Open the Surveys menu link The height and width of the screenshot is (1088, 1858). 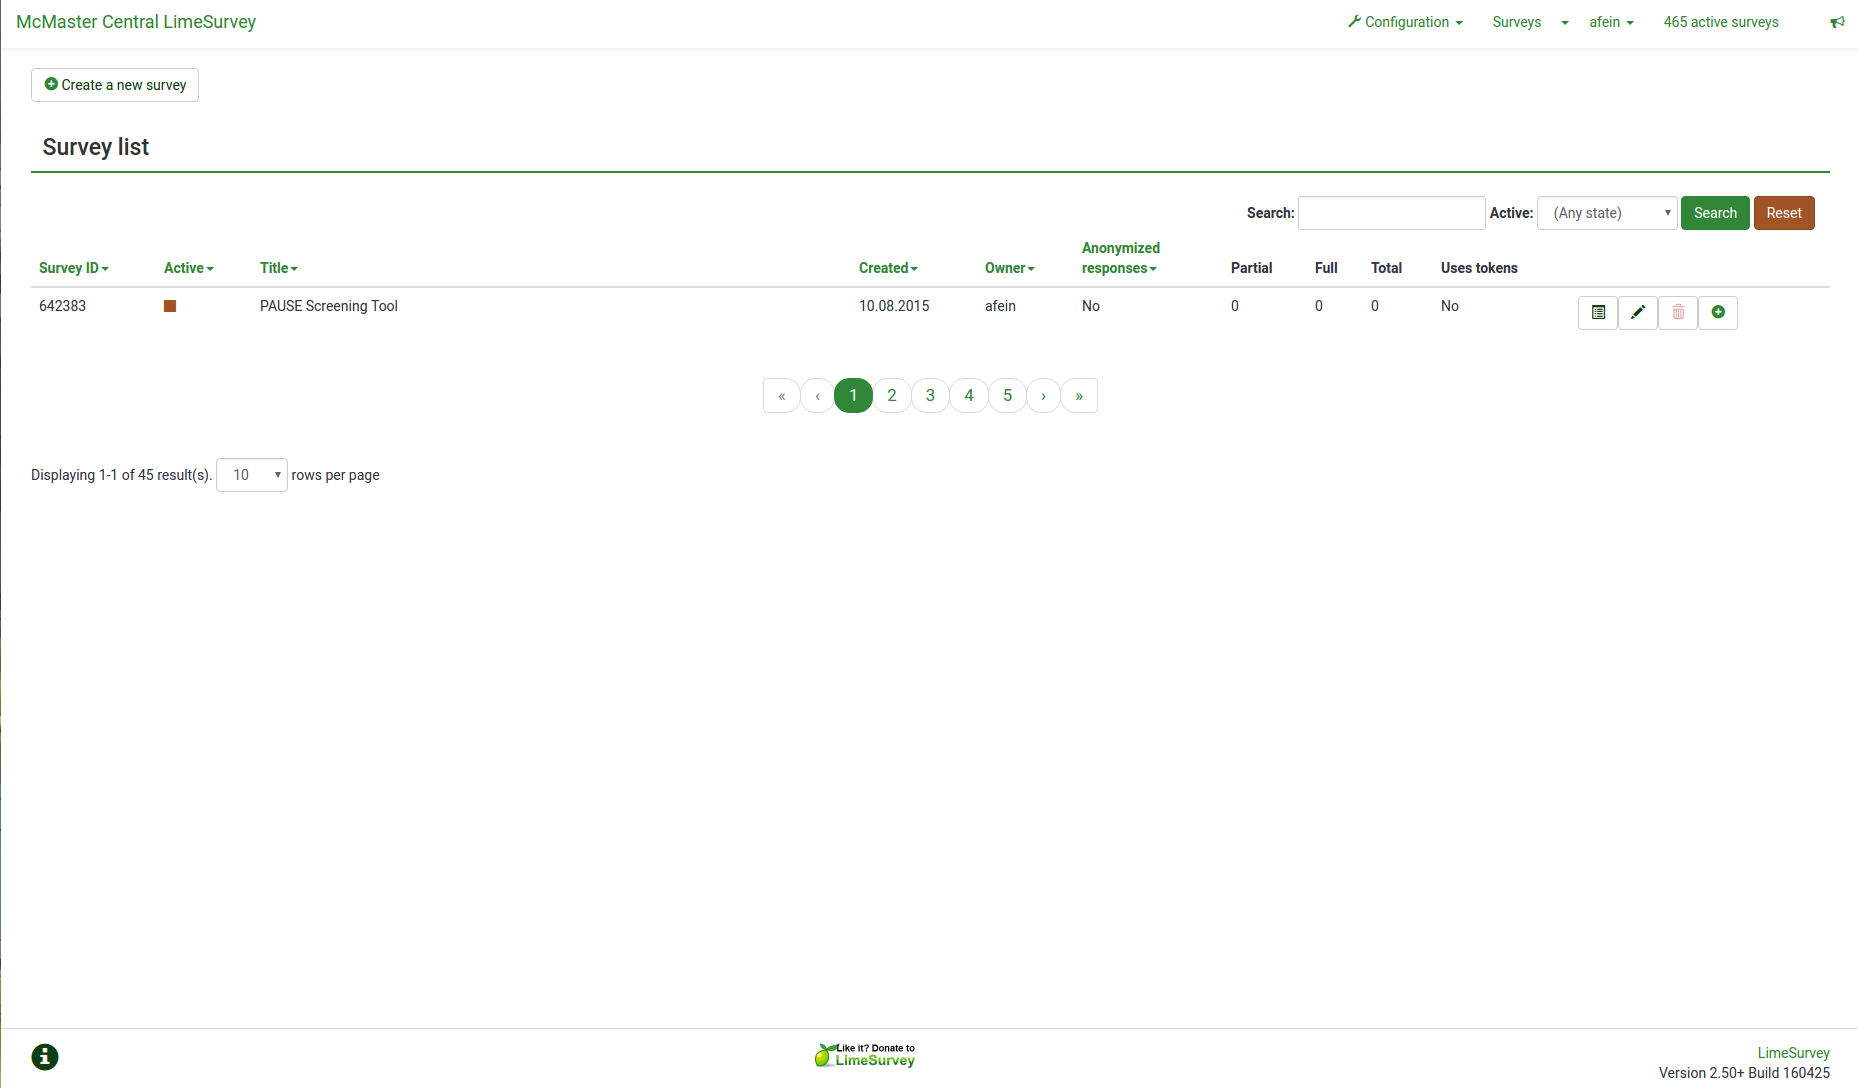click(x=1517, y=22)
